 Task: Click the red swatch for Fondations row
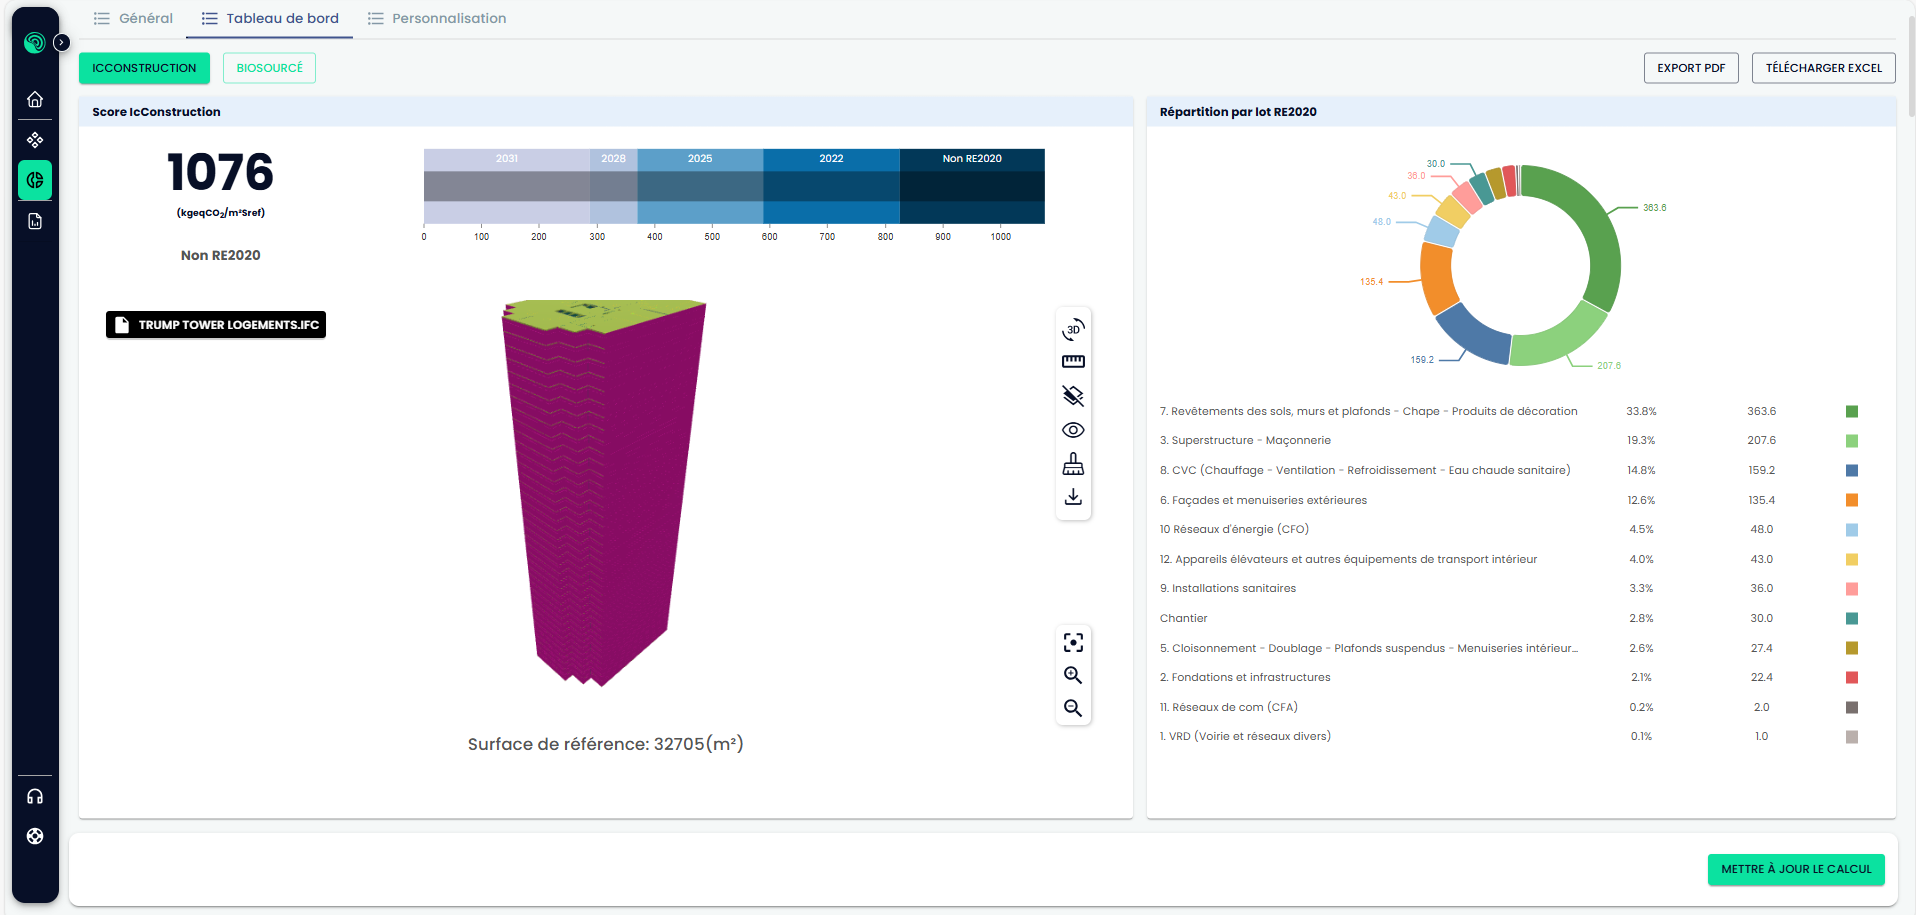(1852, 678)
